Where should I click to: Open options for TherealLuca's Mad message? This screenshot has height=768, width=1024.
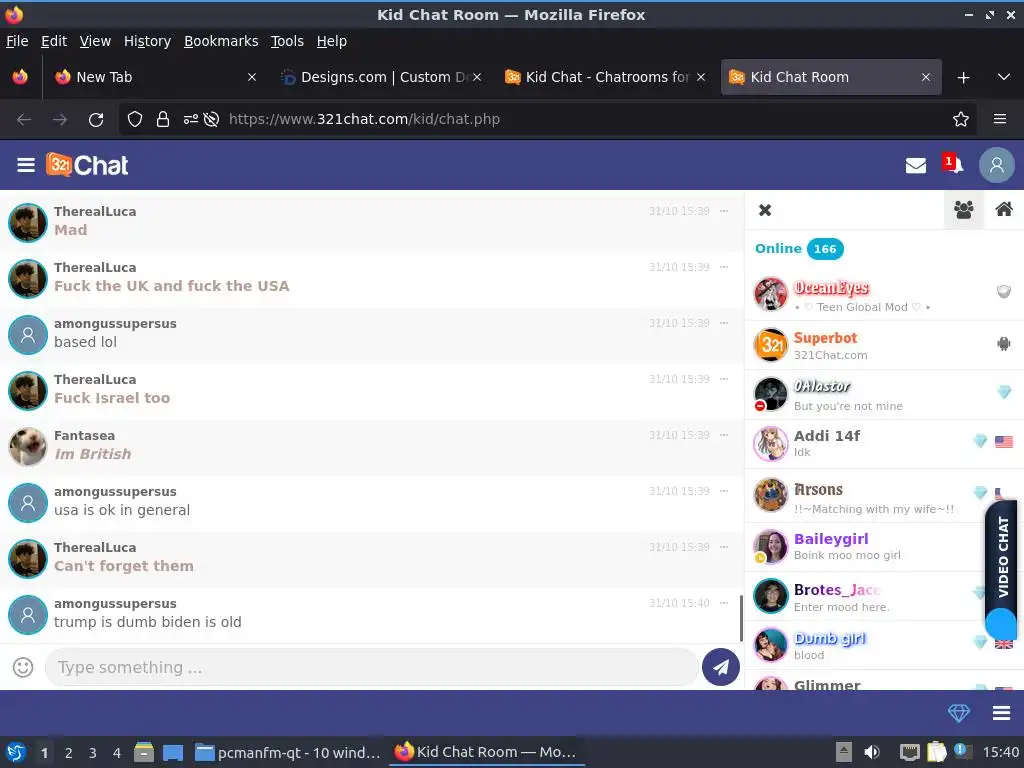coord(724,211)
